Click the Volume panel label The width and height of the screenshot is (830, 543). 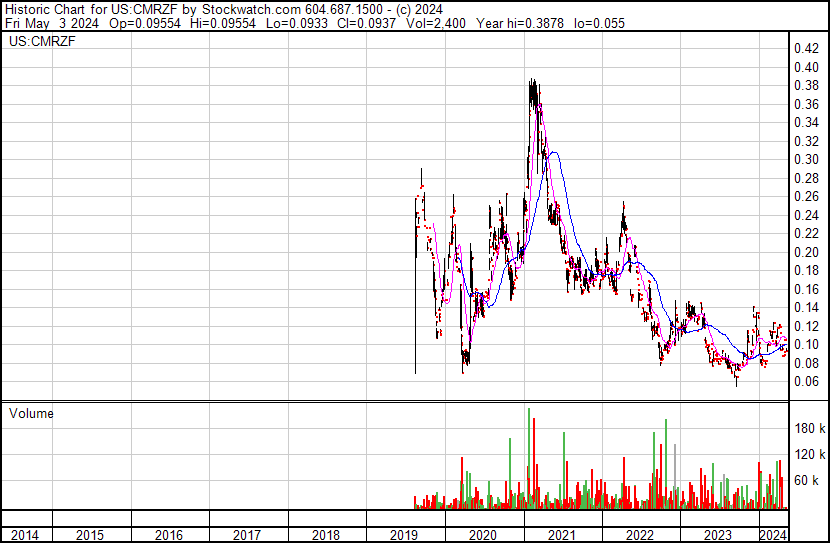click(31, 413)
